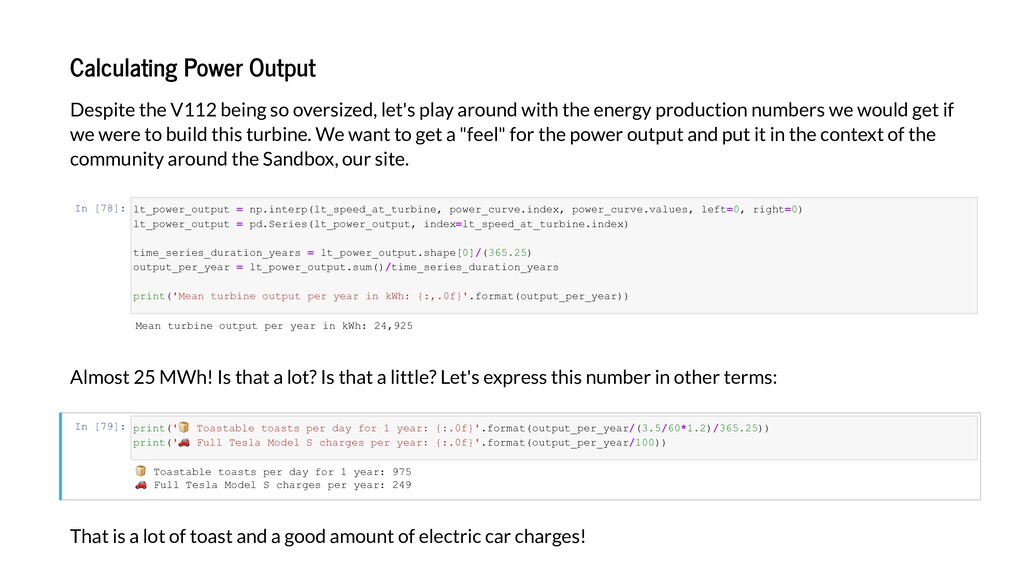Click the output_per_year calculation line

pos(345,267)
